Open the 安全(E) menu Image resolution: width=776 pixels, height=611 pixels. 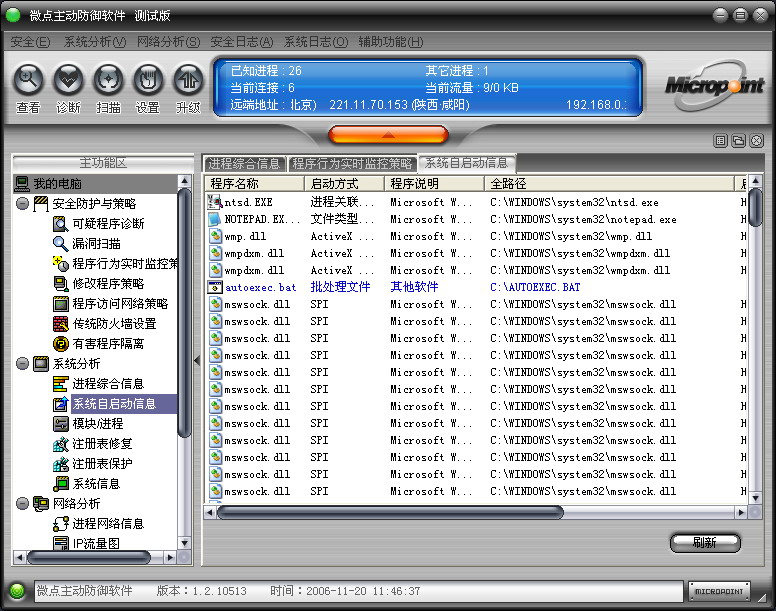30,42
